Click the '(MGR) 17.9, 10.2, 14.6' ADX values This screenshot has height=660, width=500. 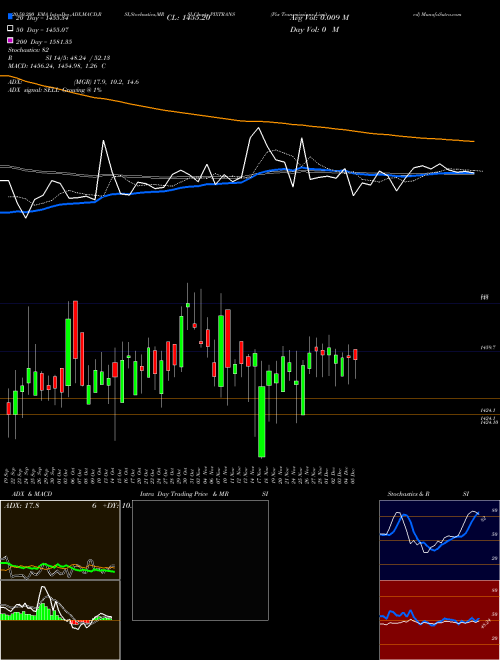tap(106, 82)
